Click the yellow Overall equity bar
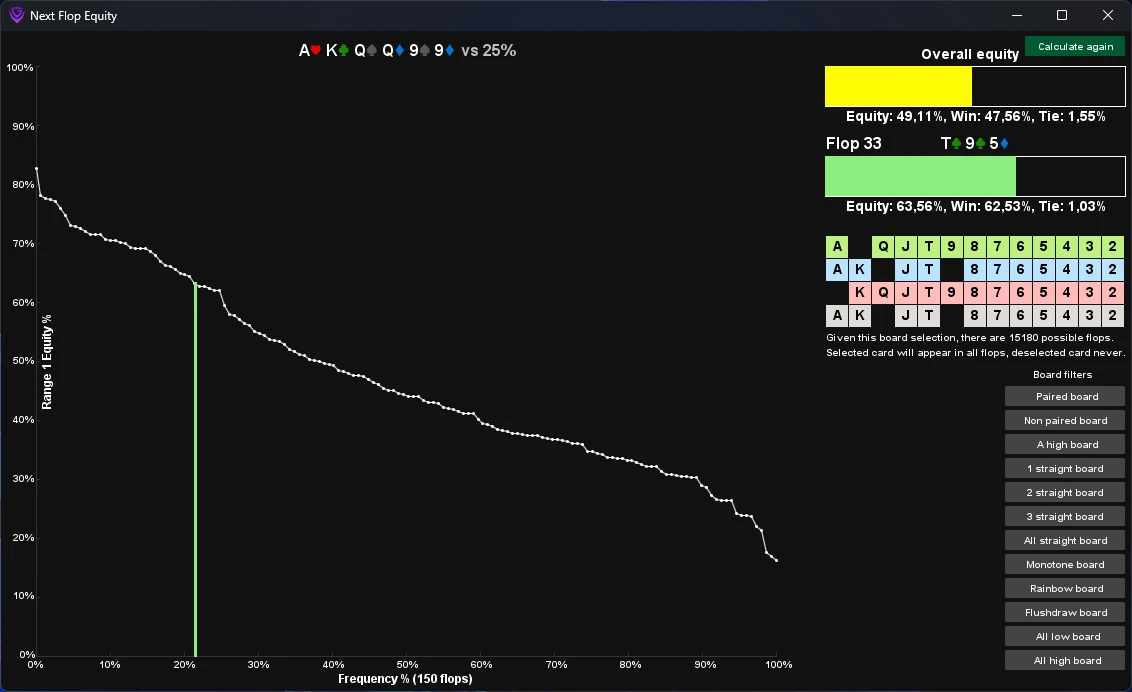The image size is (1132, 692). coord(898,87)
